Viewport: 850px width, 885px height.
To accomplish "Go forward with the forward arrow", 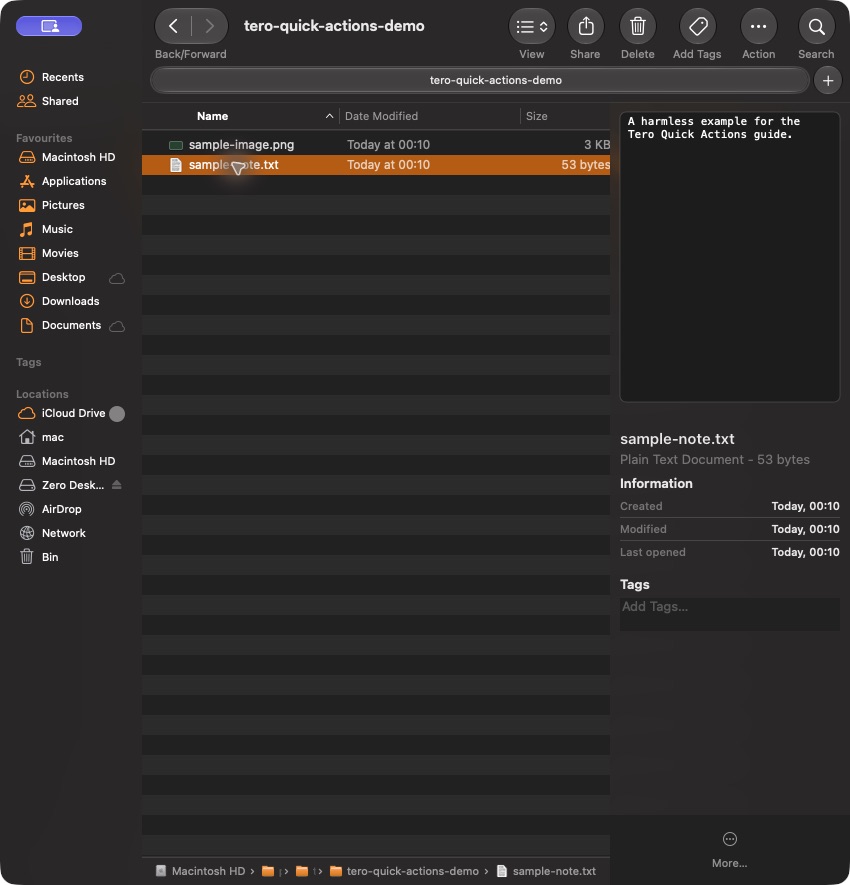I will click(x=209, y=26).
